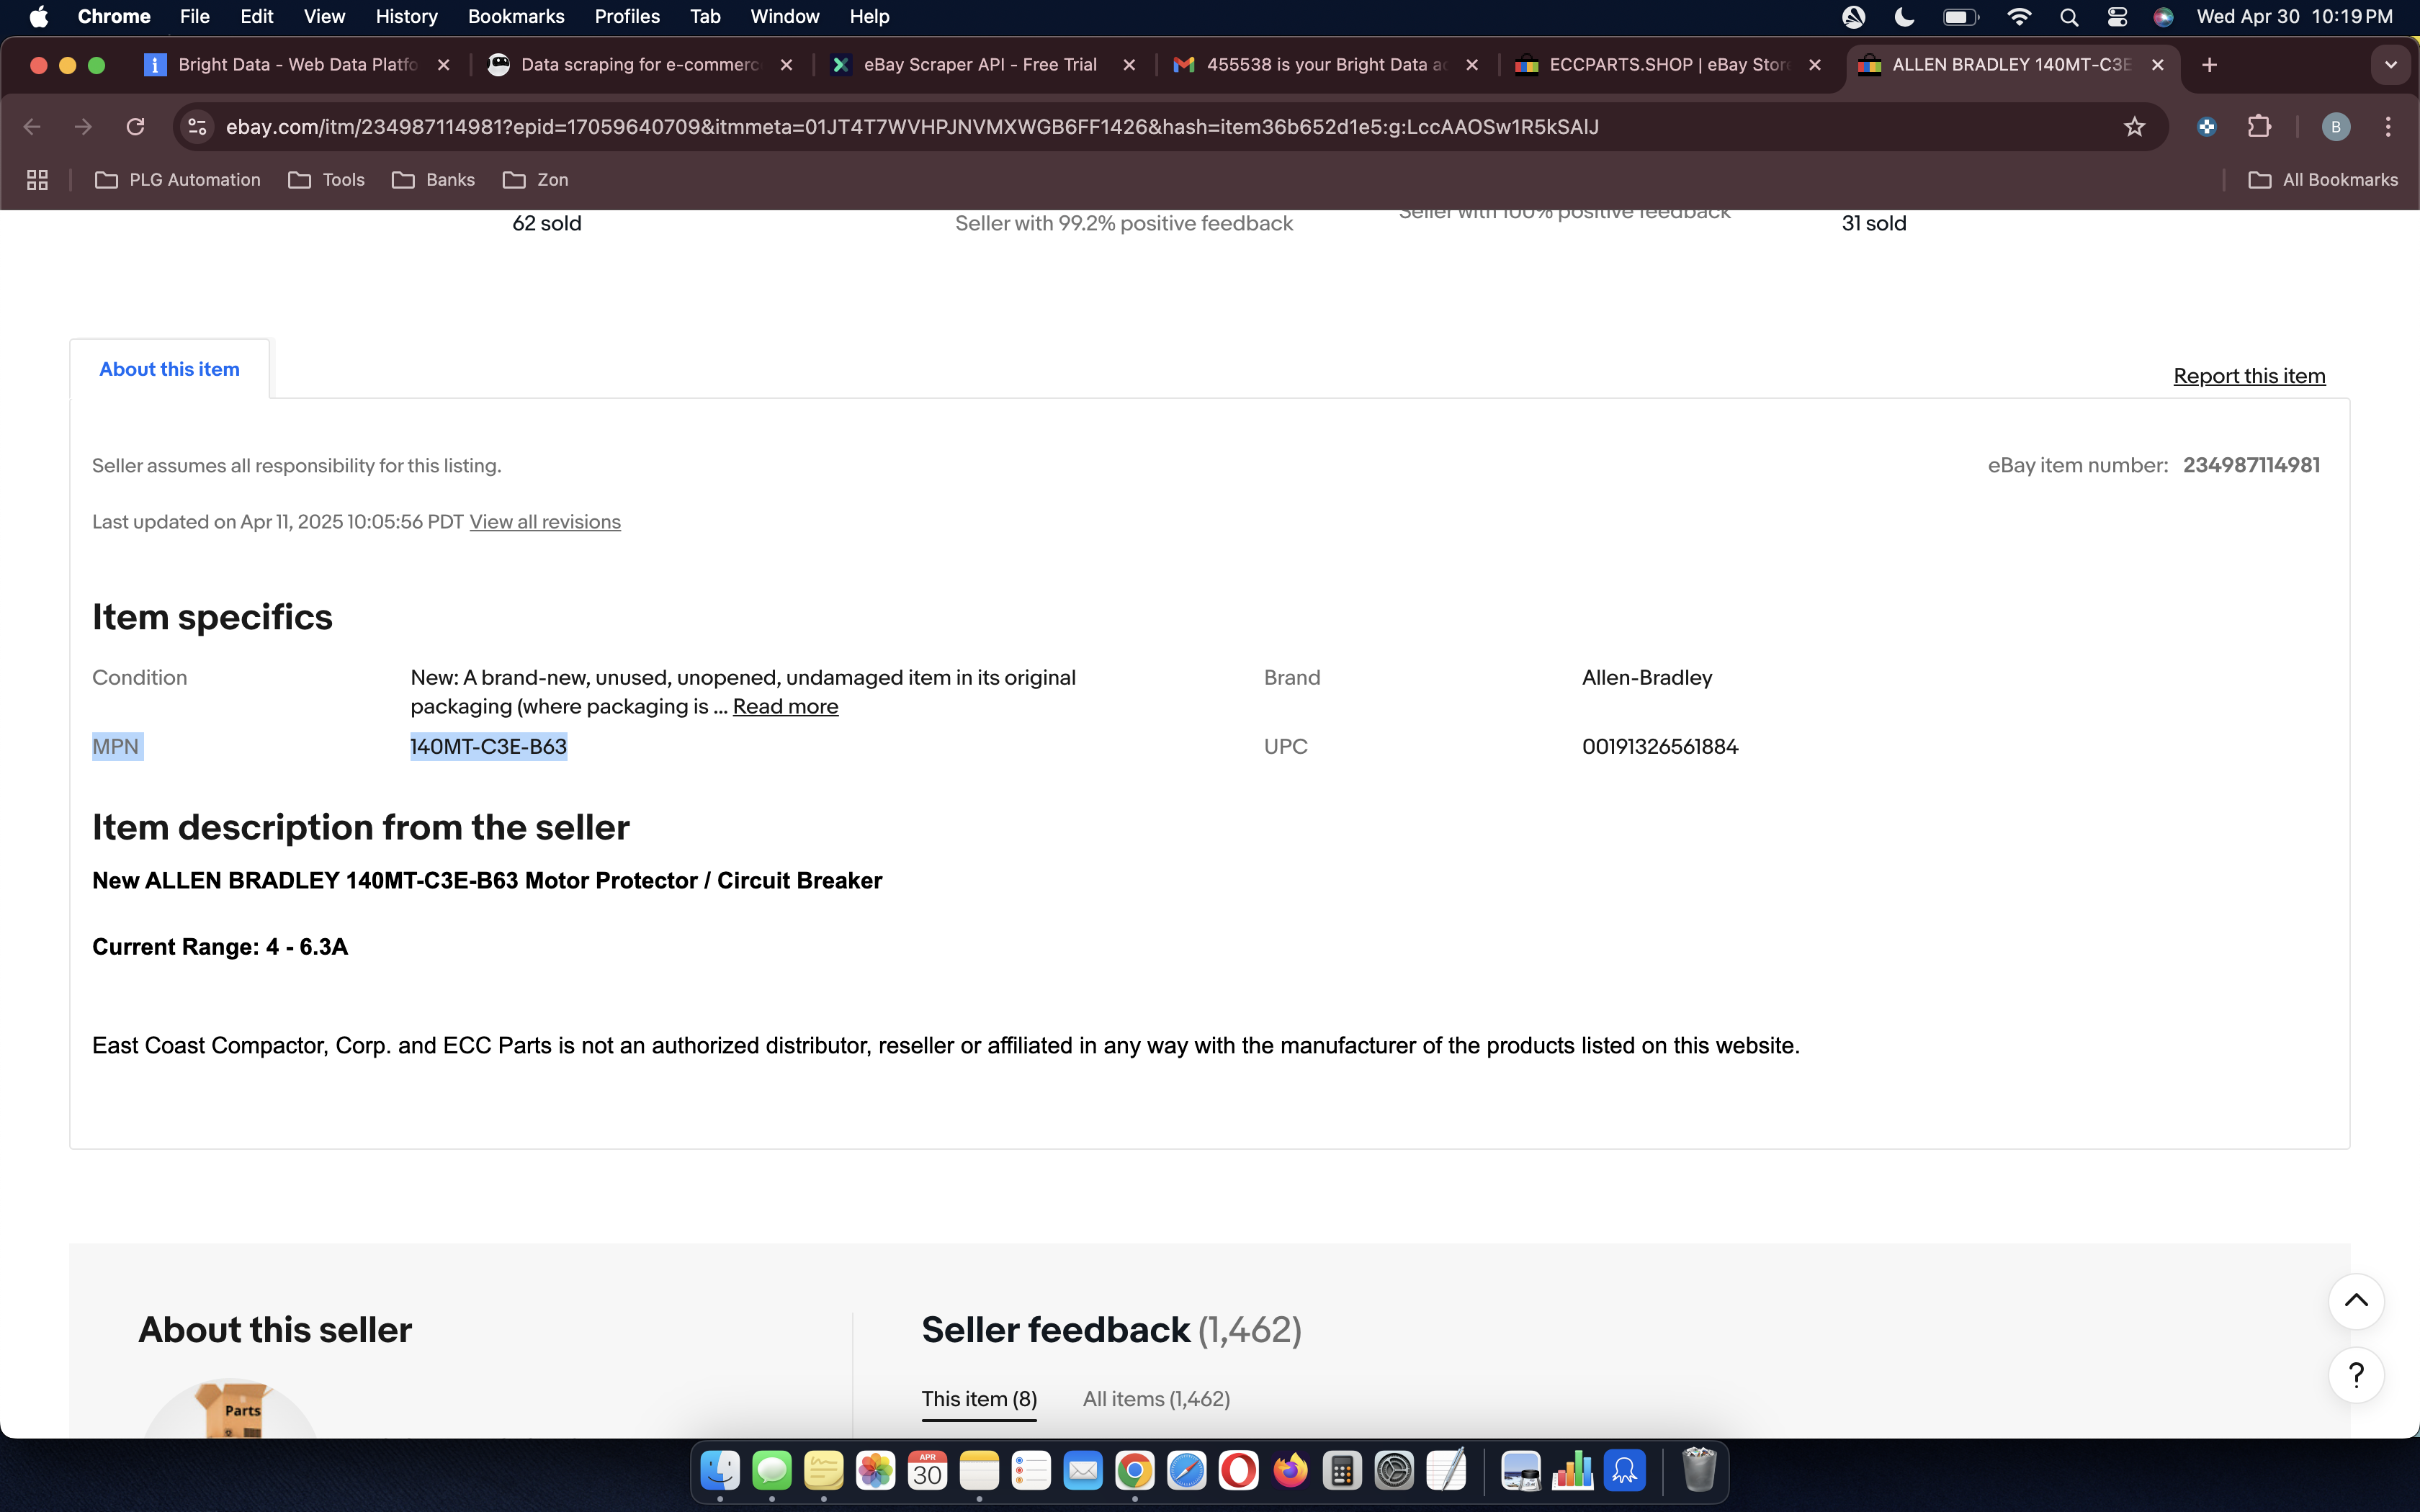Open Calculator from the dock
The width and height of the screenshot is (2420, 1512).
point(1342,1471)
